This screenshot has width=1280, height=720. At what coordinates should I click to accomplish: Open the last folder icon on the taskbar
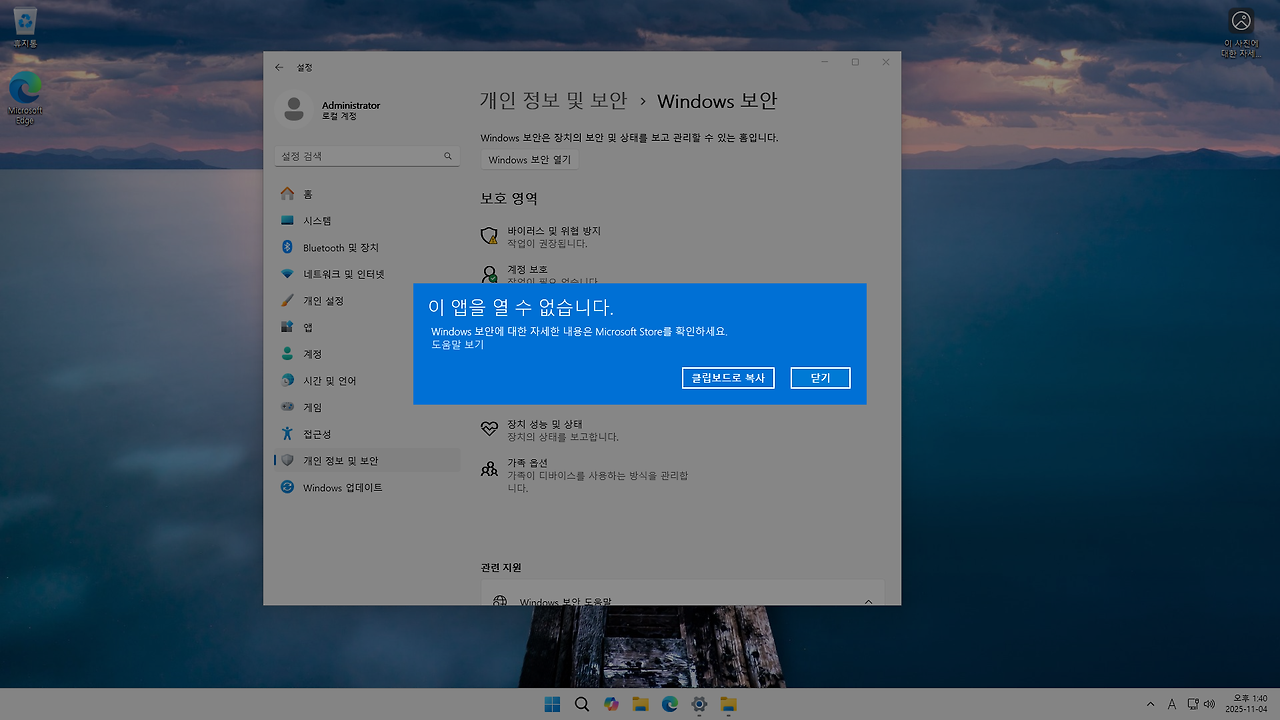point(729,704)
